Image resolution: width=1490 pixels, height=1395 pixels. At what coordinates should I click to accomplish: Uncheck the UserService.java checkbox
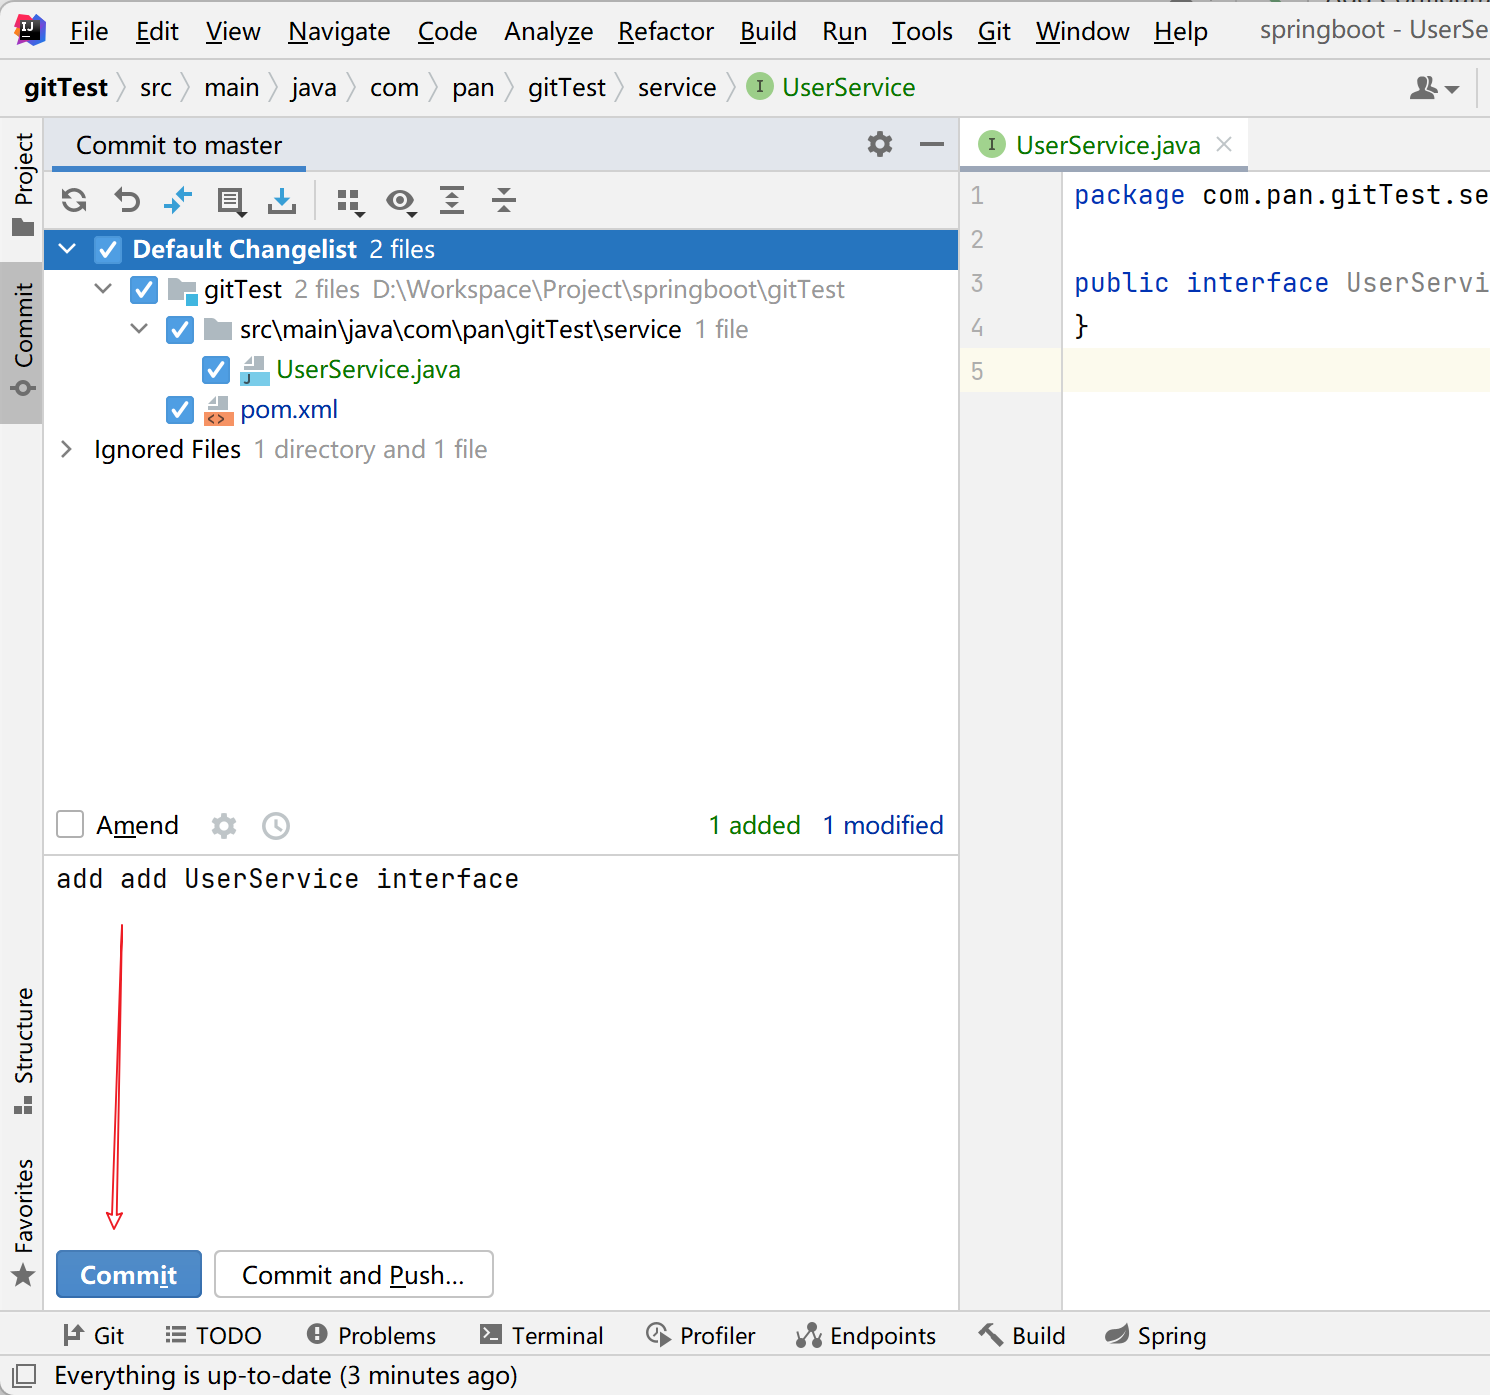click(x=216, y=370)
